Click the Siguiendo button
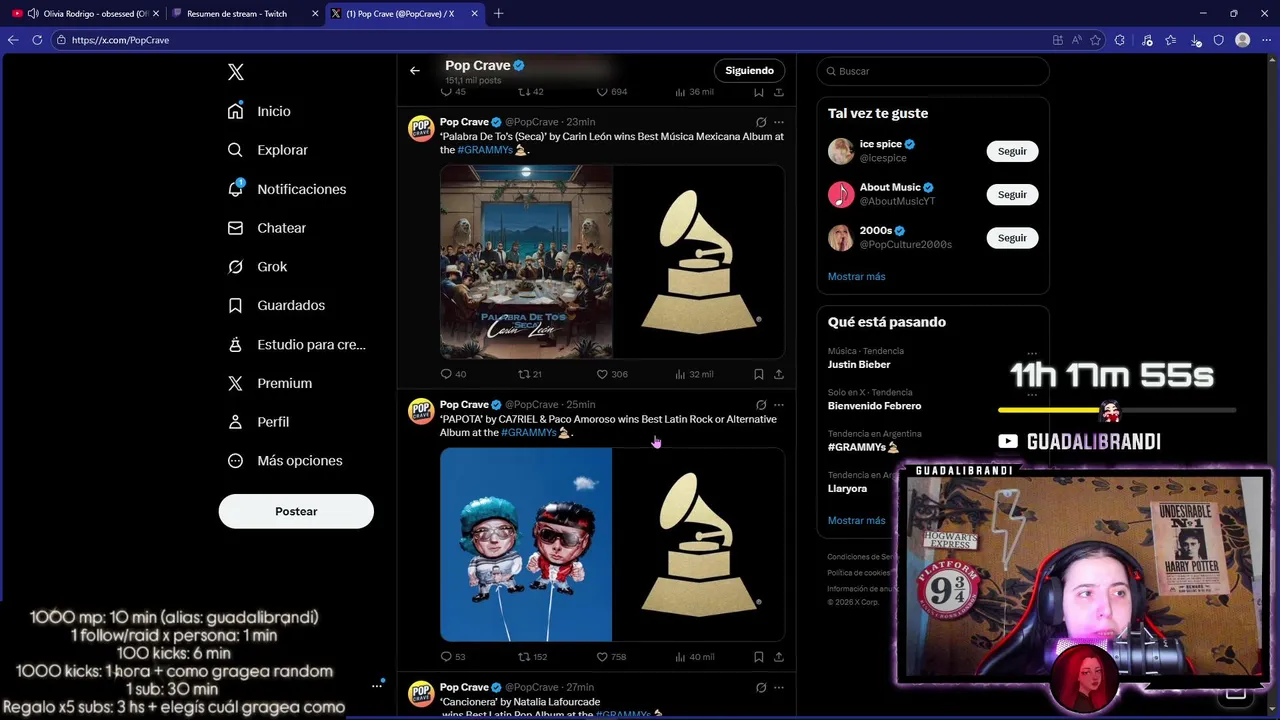The height and width of the screenshot is (720, 1280). 749,71
